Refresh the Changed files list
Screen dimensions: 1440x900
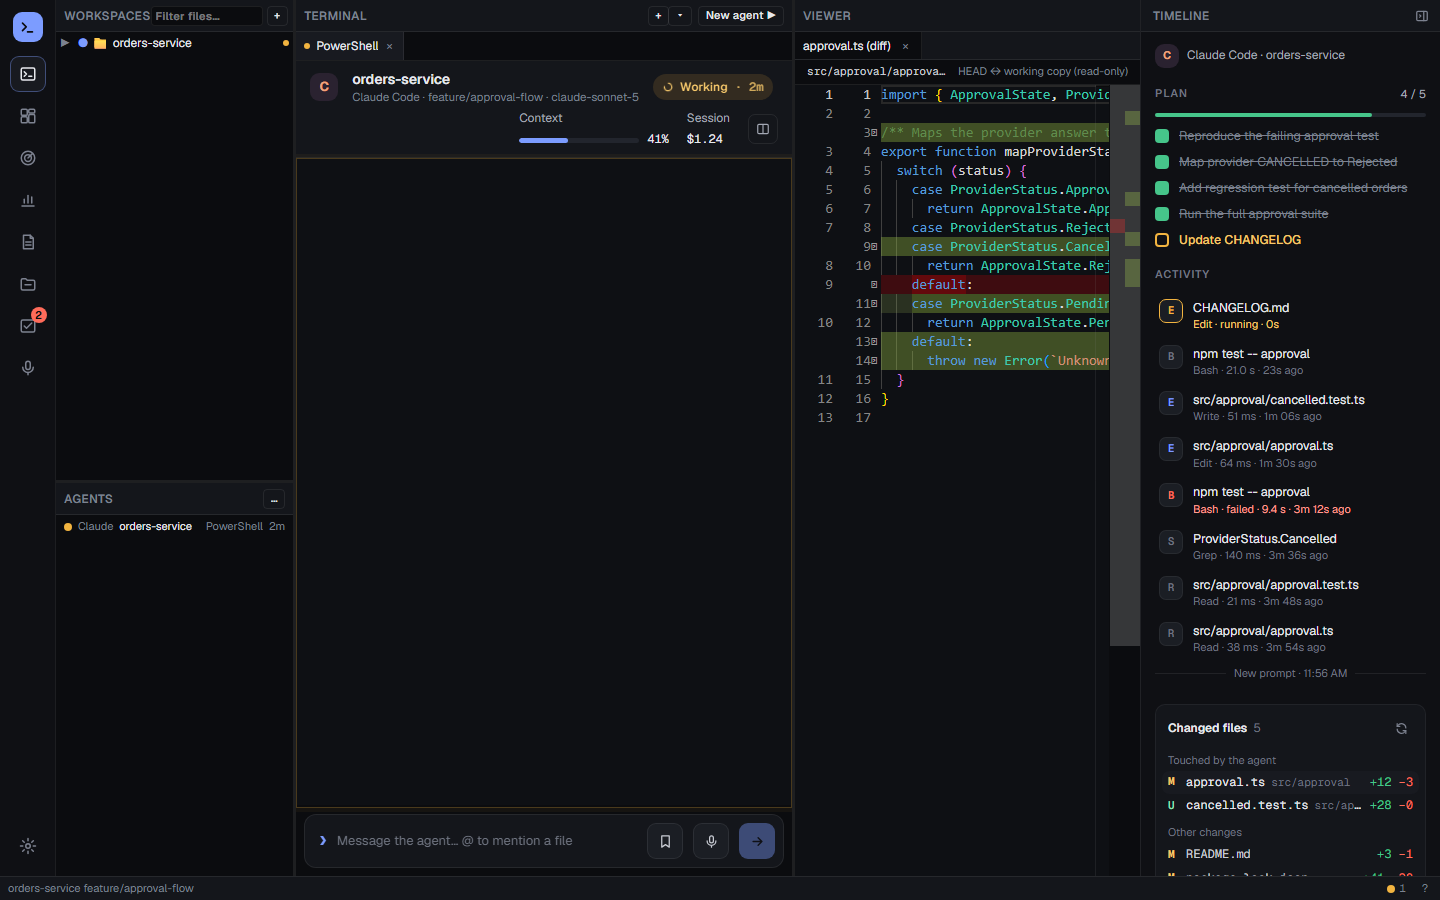1401,728
